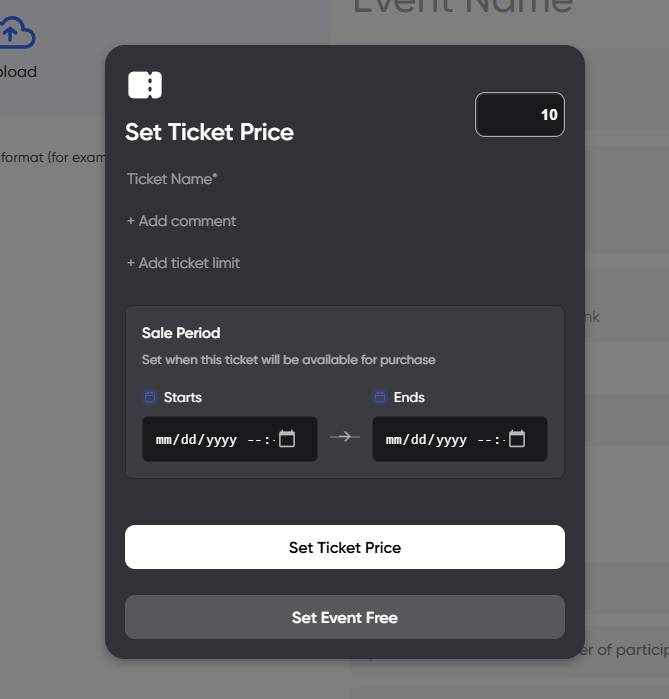This screenshot has height=699, width=669.
Task: Select the date portion of Starts field
Action: click(x=195, y=440)
